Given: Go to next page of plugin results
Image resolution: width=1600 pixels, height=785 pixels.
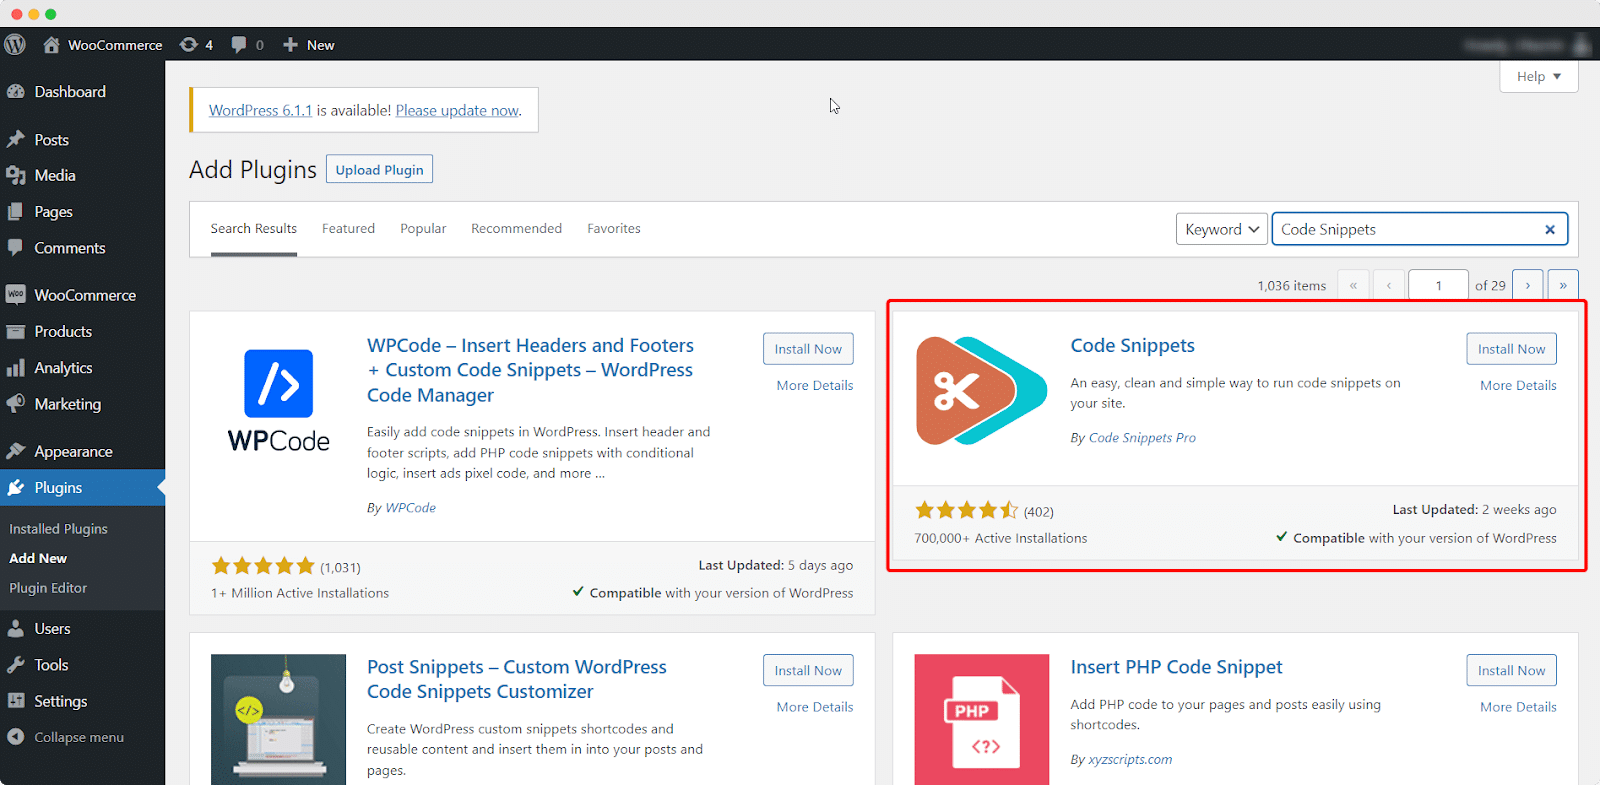Looking at the screenshot, I should [1527, 285].
